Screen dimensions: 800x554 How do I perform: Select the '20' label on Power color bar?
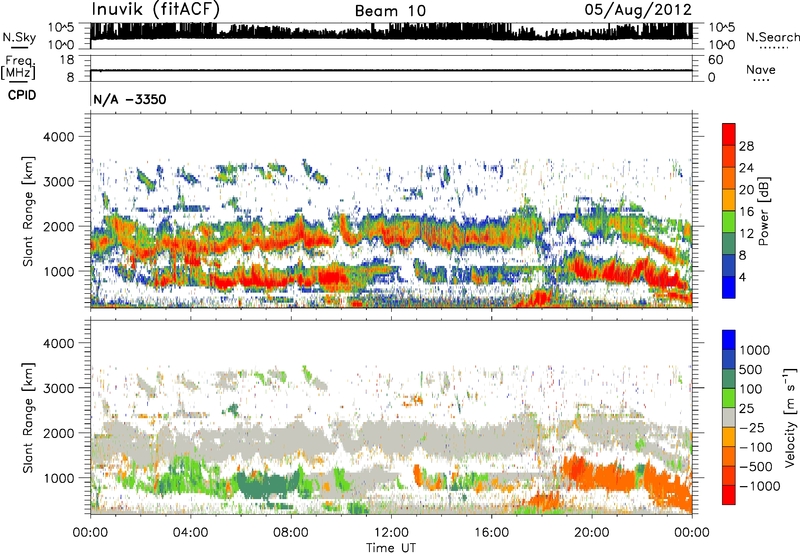pos(746,190)
